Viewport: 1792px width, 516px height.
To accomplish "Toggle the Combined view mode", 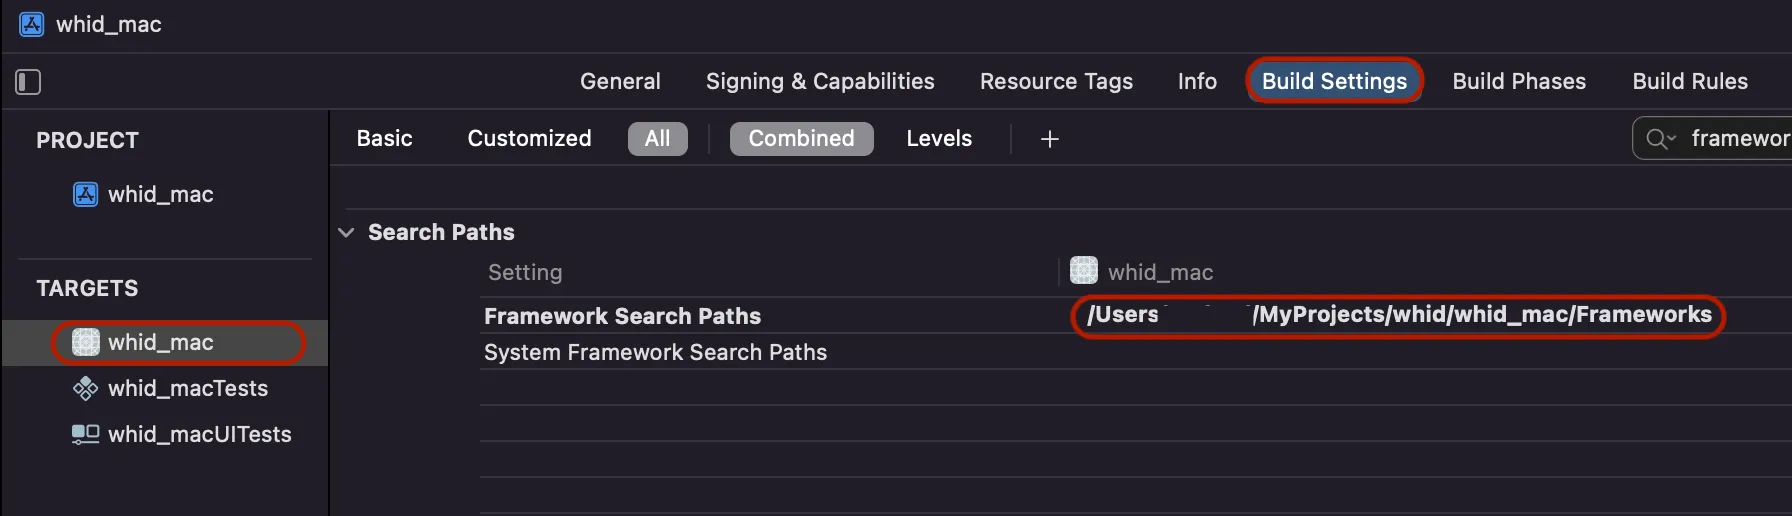I will (802, 139).
